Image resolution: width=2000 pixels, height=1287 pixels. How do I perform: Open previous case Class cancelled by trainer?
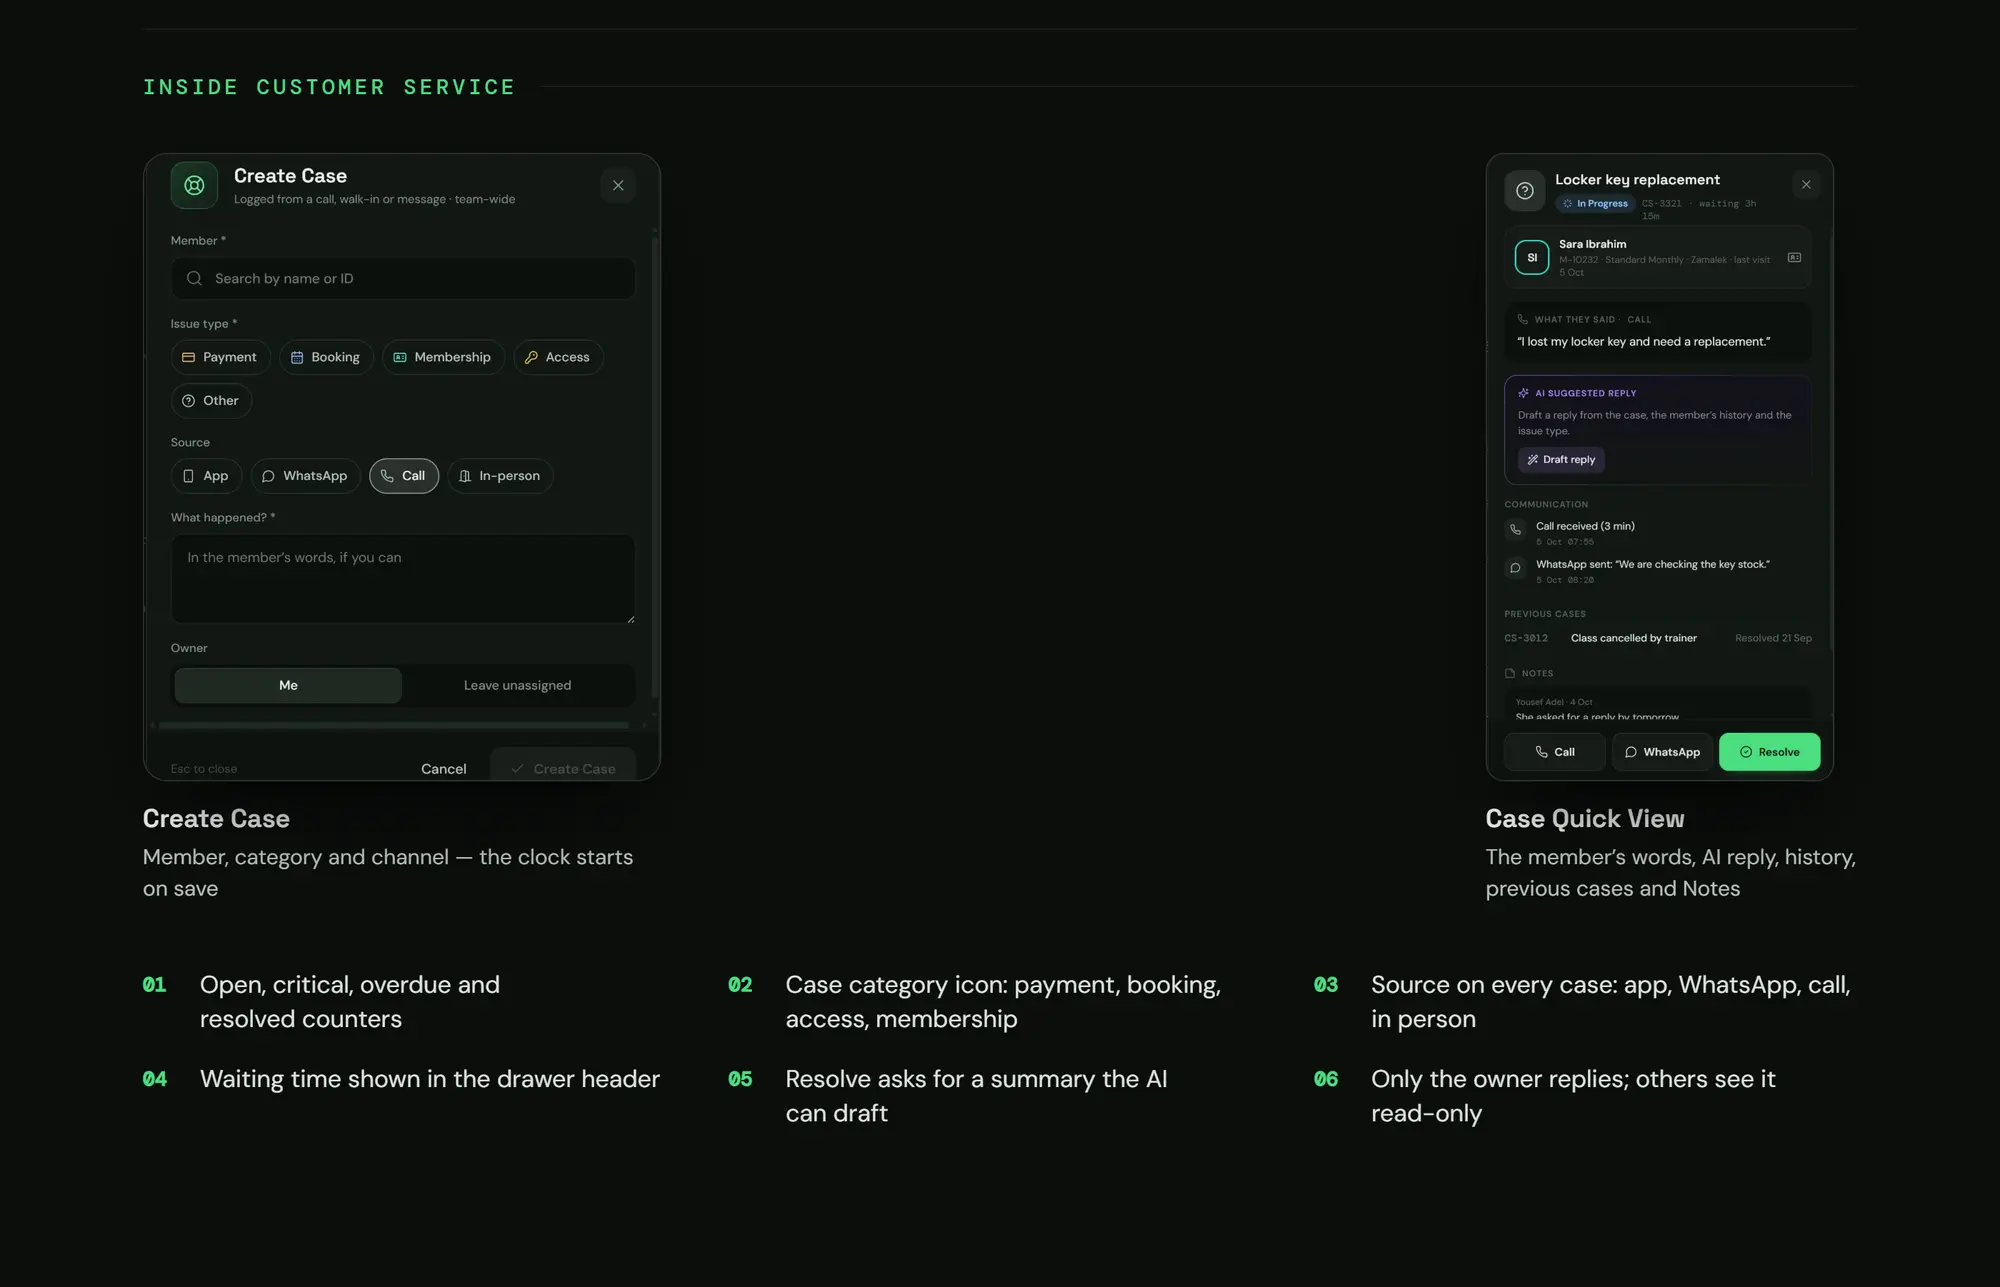[x=1658, y=638]
